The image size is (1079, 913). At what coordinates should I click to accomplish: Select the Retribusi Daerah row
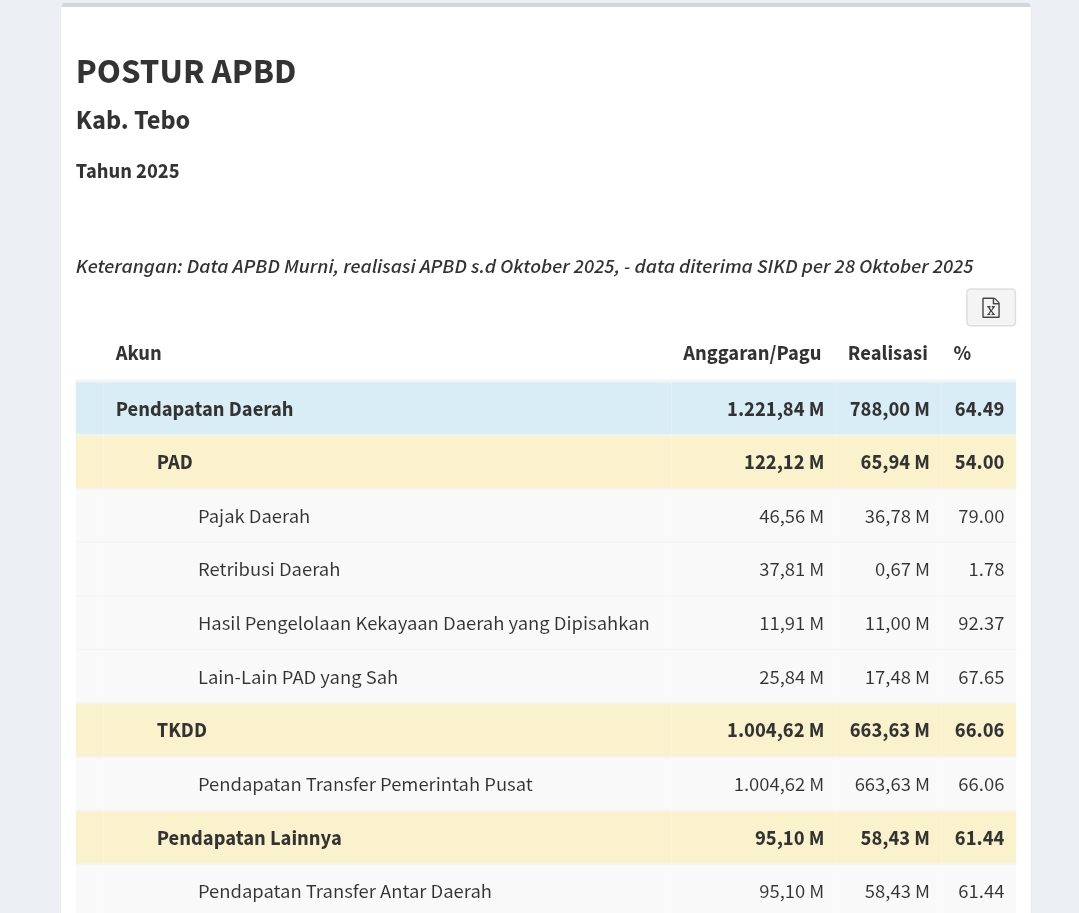point(268,568)
